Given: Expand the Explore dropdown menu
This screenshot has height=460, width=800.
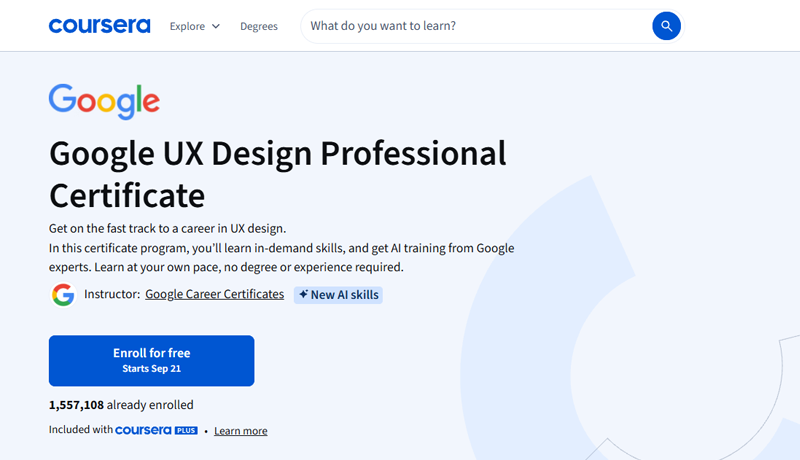Looking at the screenshot, I should (195, 26).
